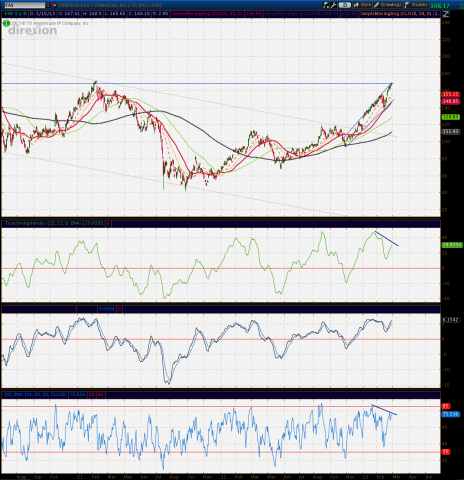Click the 155.15 red price bubble
464x480 pixels.
coord(451,95)
